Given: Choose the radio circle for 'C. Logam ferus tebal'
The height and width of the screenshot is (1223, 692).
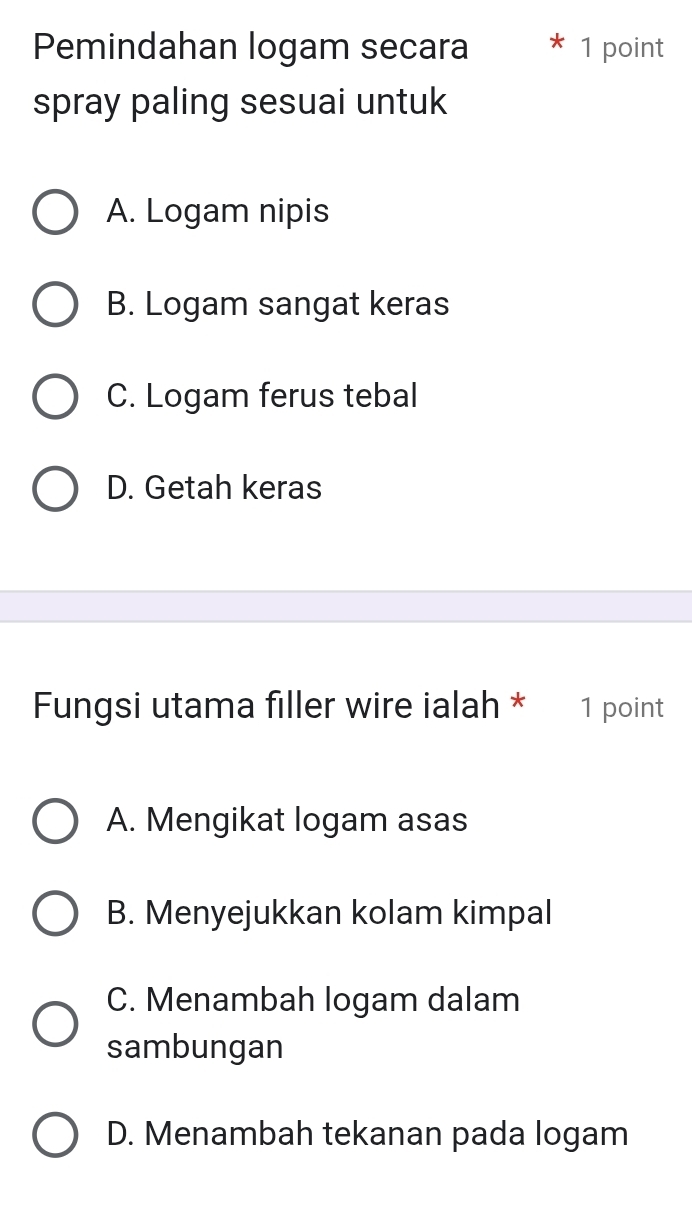Looking at the screenshot, I should pyautogui.click(x=55, y=396).
